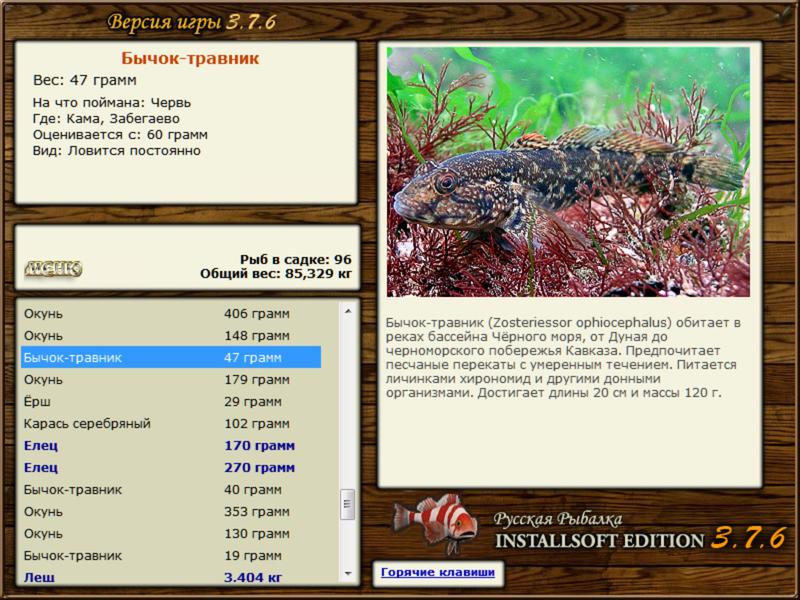Select the Окунь 130 грамм row

pos(171,533)
